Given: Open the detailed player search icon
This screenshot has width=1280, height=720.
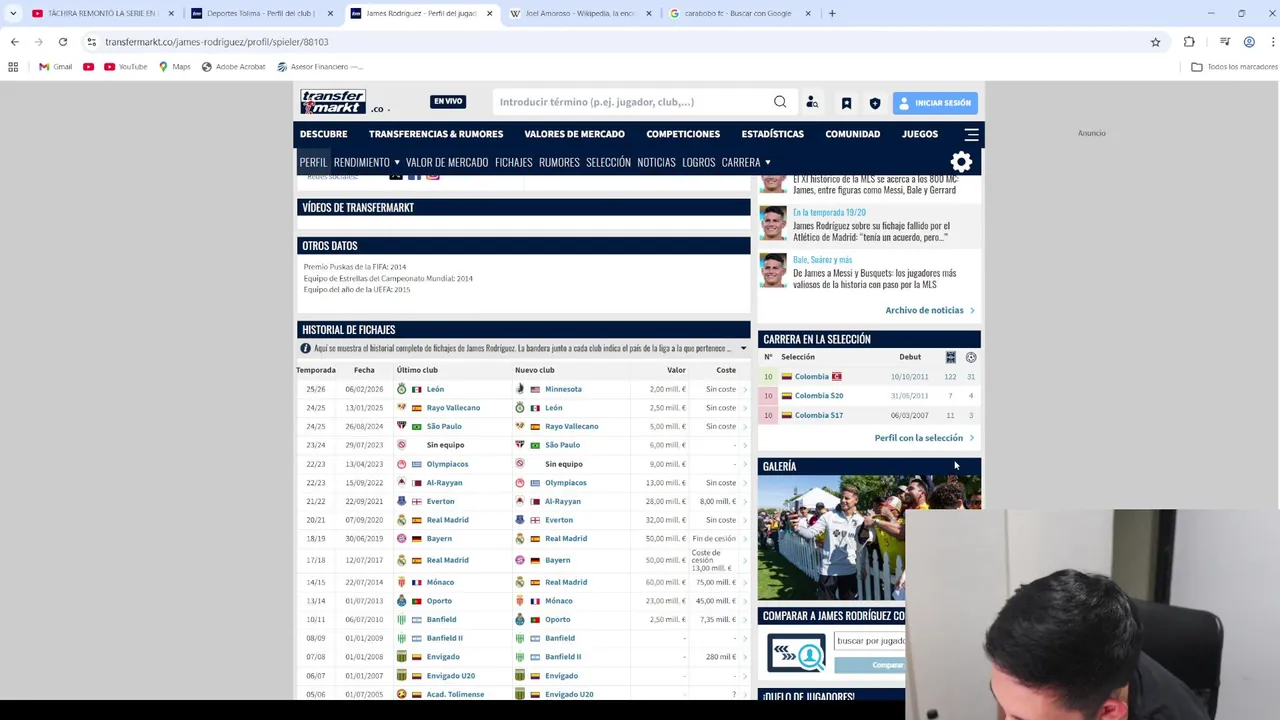Looking at the screenshot, I should click(812, 102).
